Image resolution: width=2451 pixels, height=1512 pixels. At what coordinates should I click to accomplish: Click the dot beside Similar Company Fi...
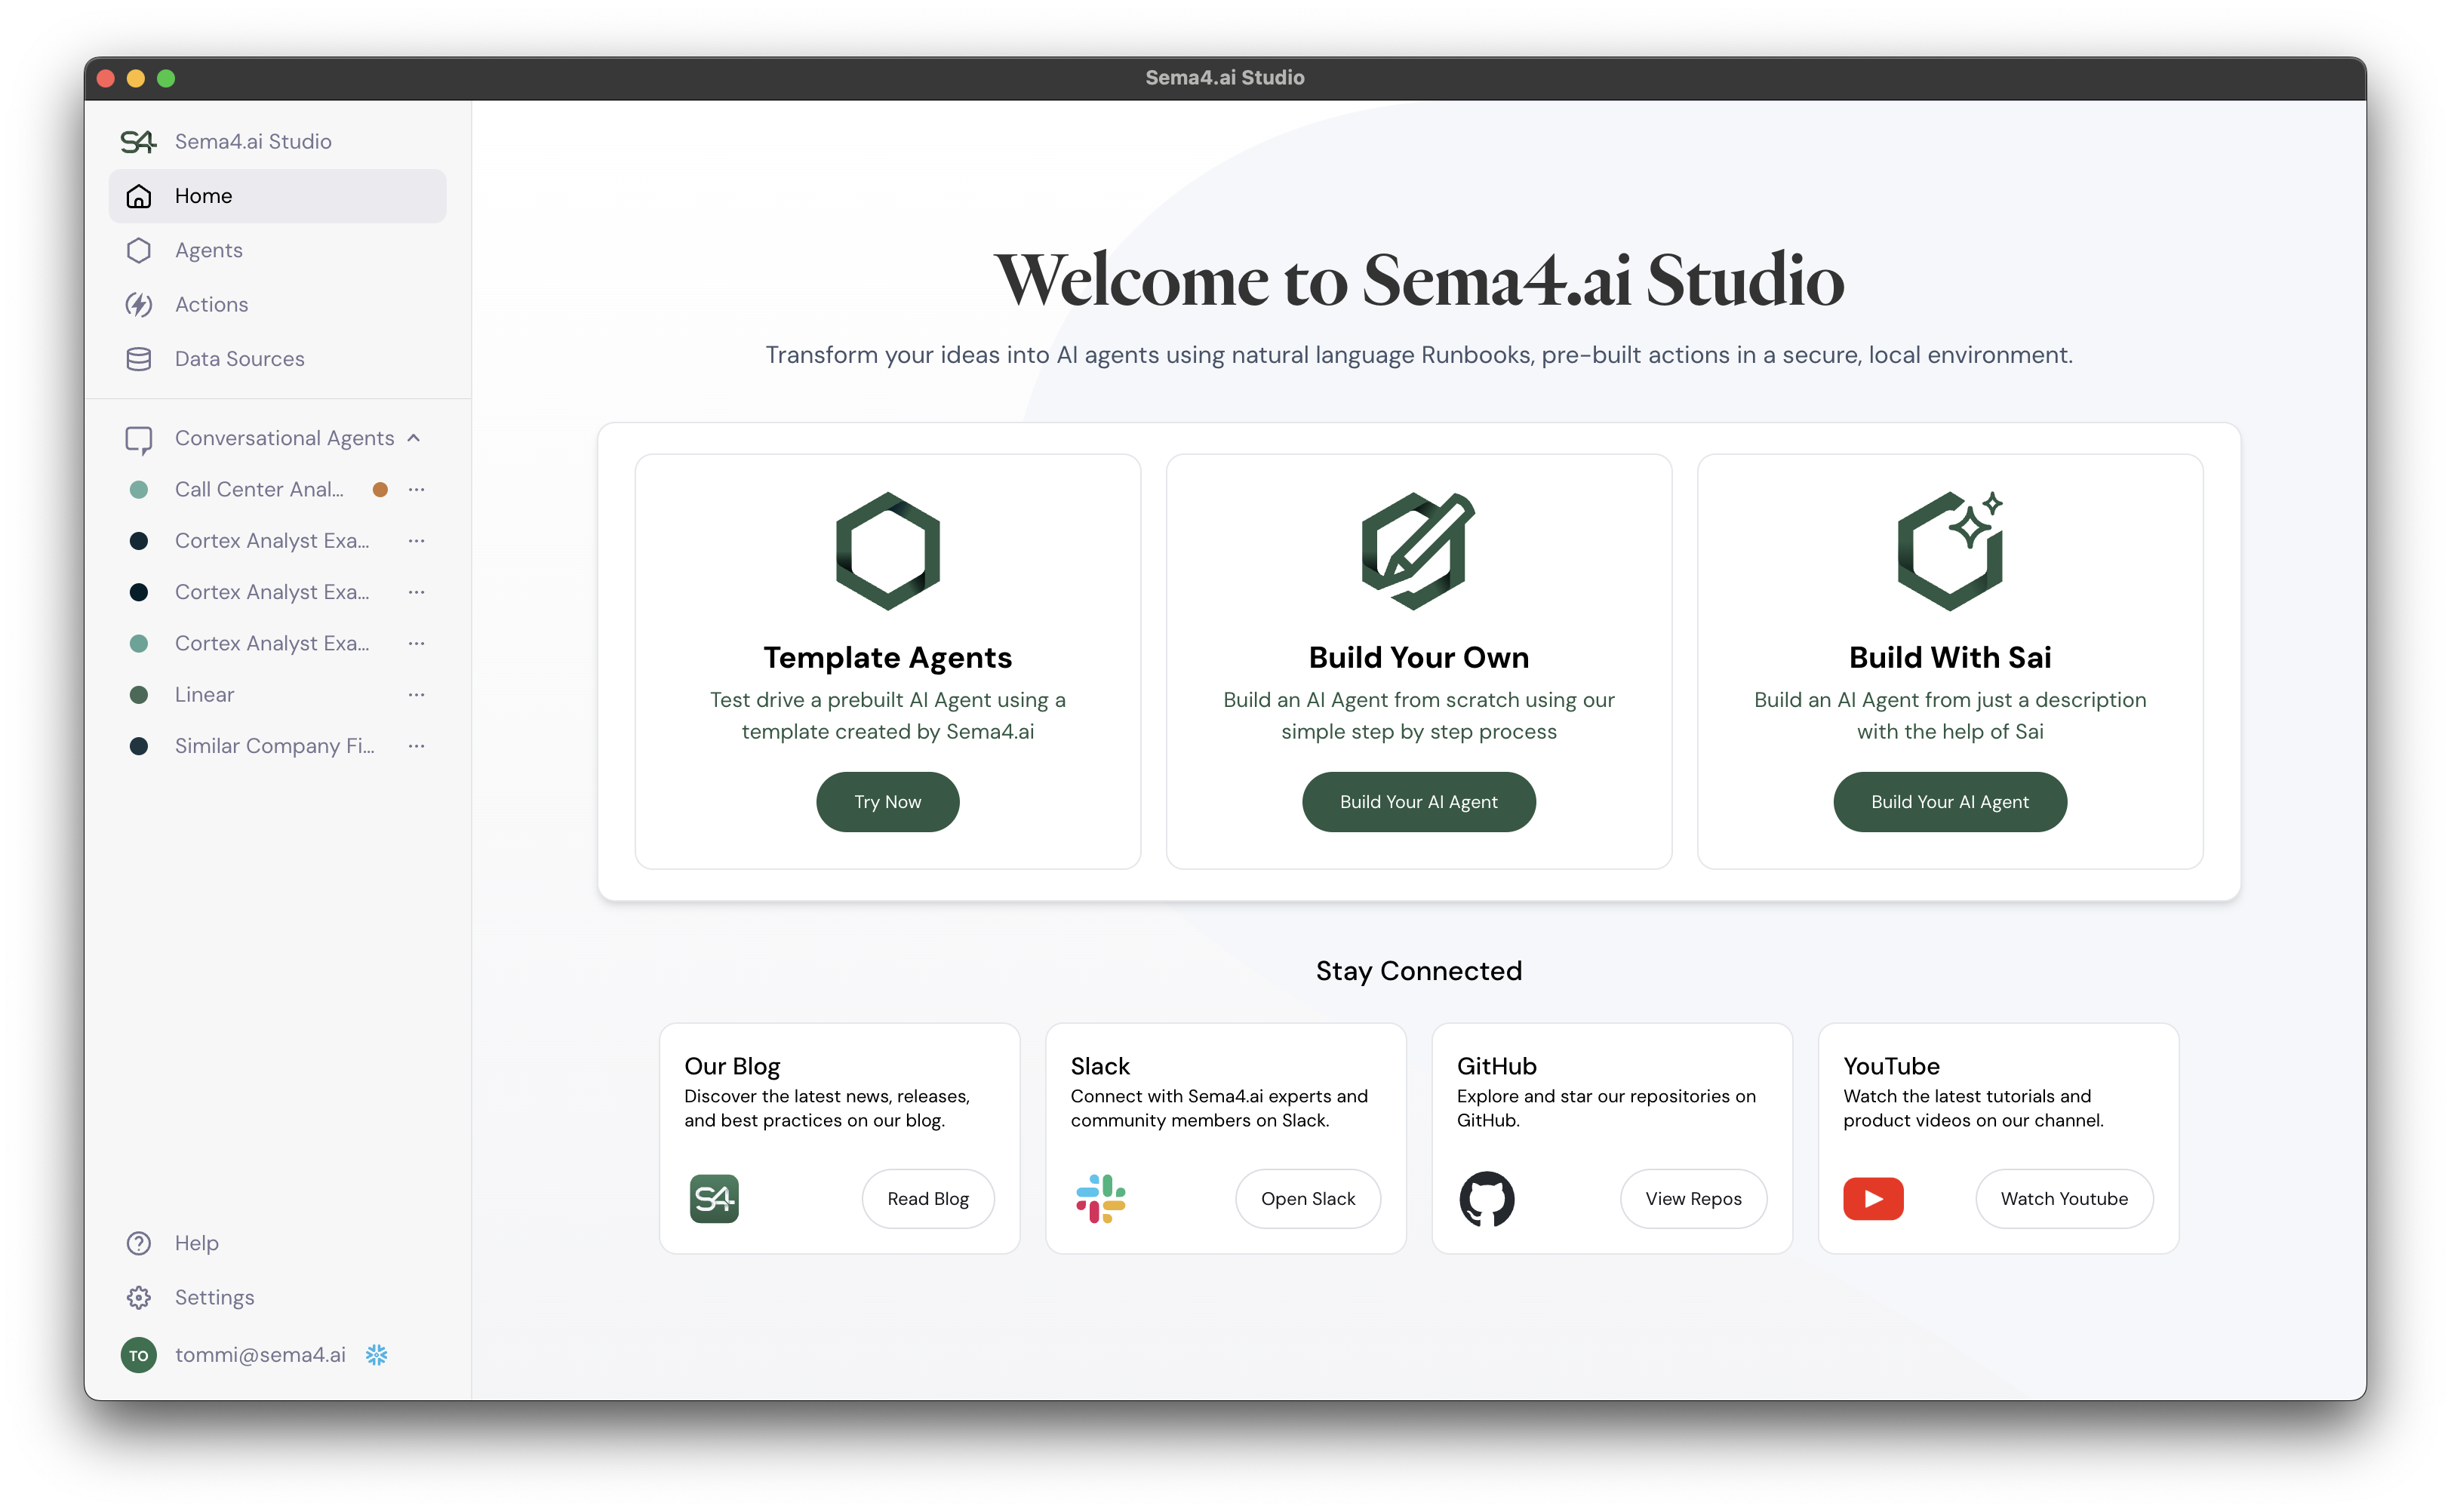[139, 746]
